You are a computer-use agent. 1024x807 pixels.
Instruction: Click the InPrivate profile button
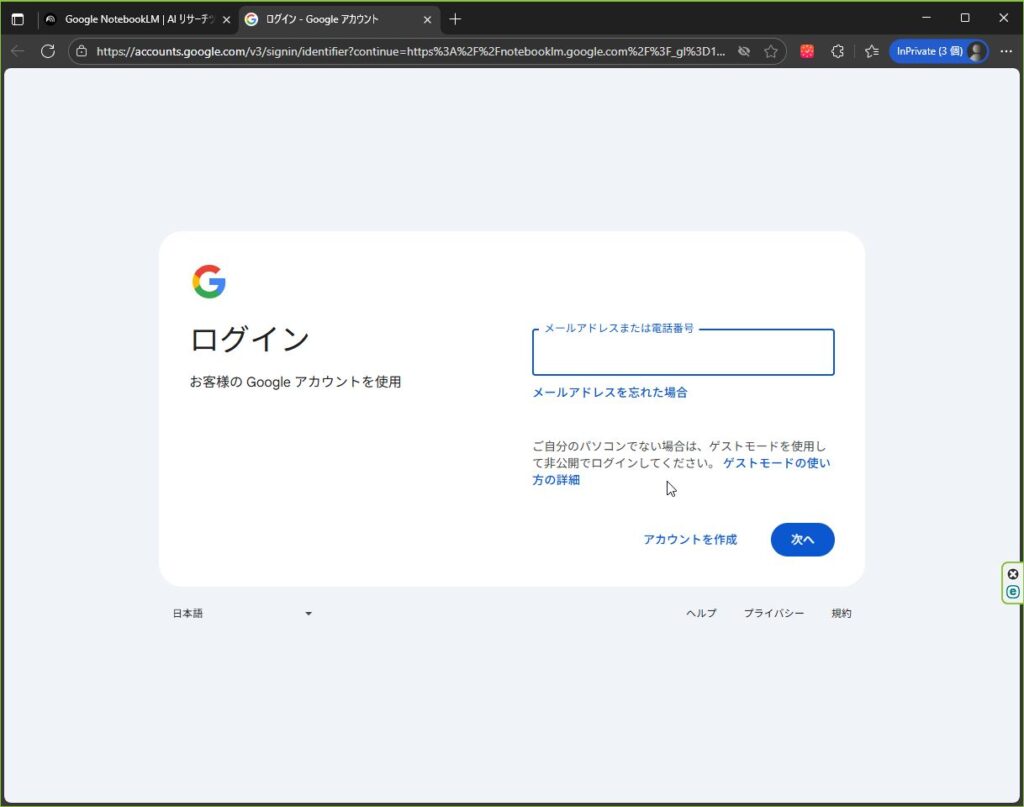(938, 51)
